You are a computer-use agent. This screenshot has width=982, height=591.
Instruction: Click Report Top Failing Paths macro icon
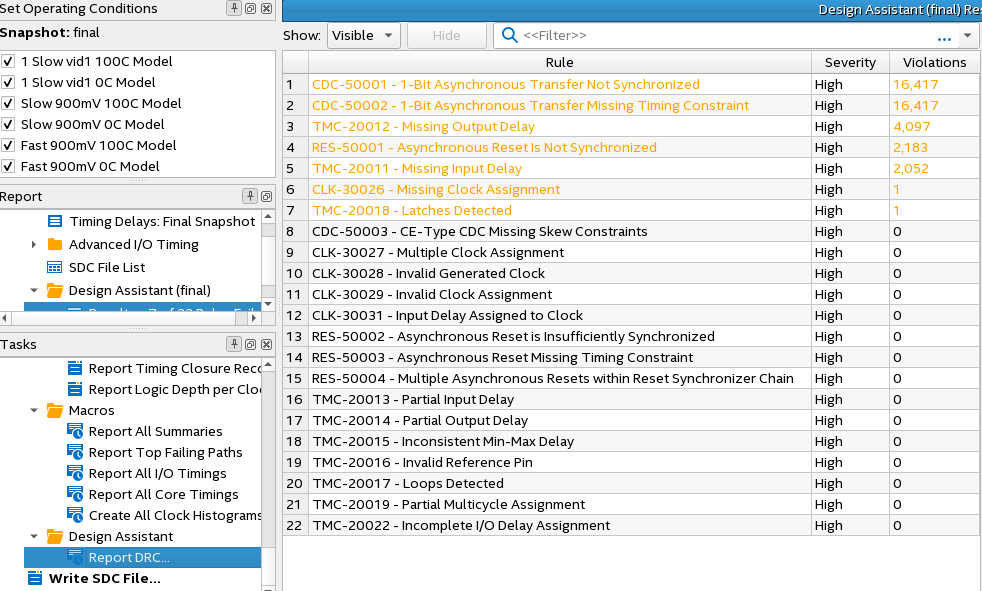pyautogui.click(x=75, y=452)
